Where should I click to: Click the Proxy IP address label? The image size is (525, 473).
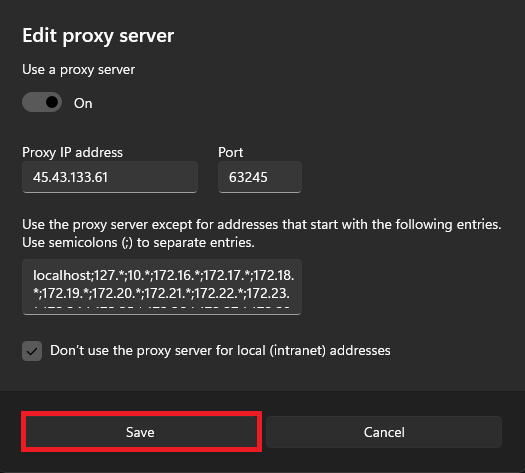click(72, 152)
